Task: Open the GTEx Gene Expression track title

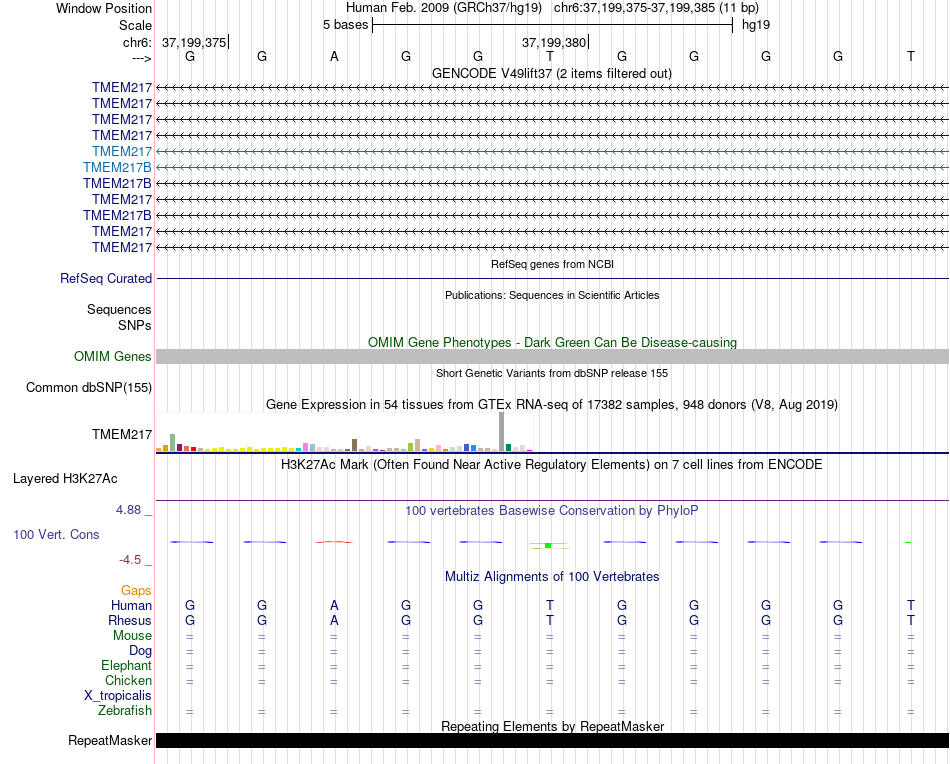Action: pos(552,404)
